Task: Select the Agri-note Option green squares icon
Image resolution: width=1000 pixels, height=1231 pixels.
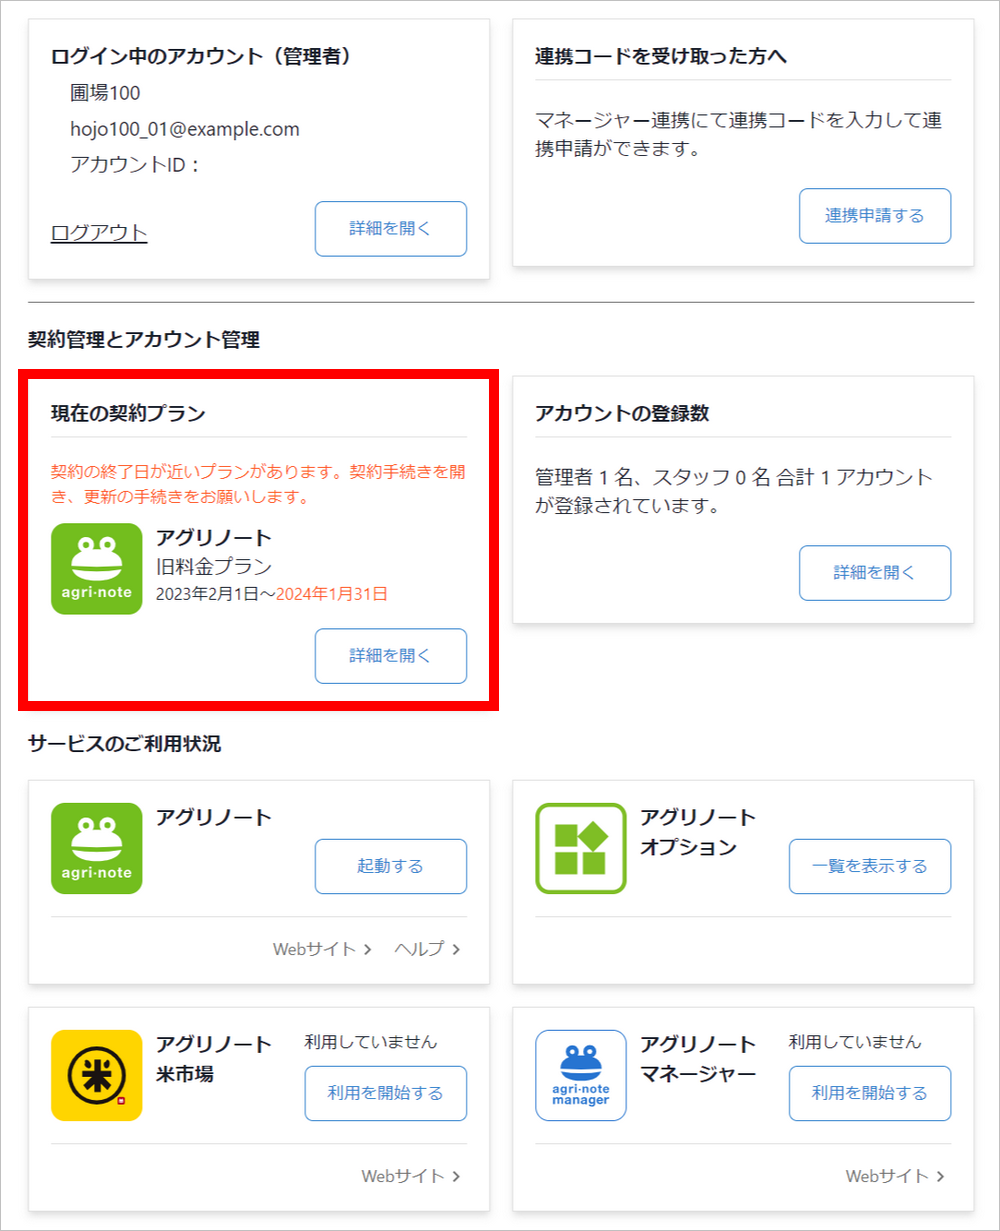Action: point(581,849)
